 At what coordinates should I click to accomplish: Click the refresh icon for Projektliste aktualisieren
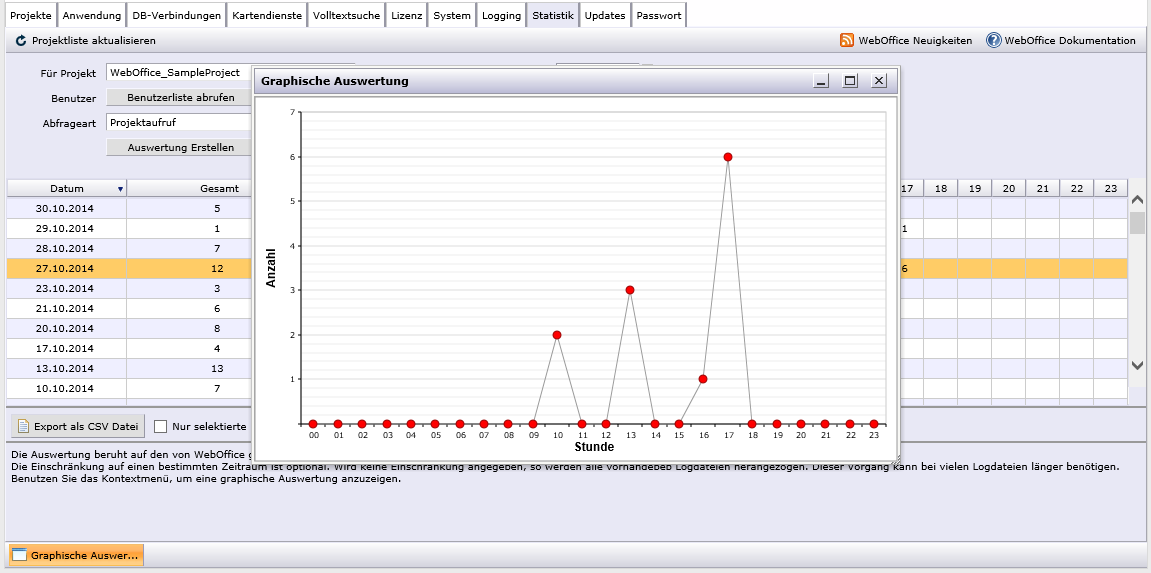click(x=21, y=41)
